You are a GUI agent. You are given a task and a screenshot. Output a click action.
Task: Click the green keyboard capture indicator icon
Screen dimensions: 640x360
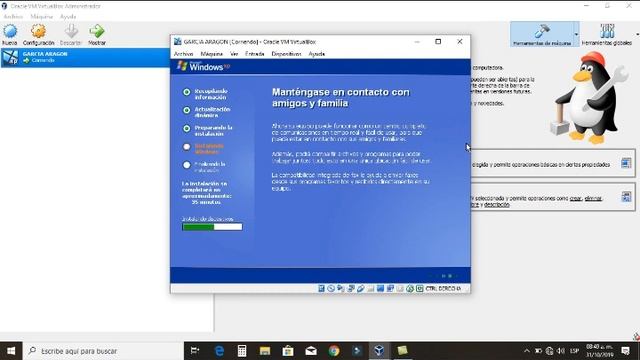click(420, 289)
